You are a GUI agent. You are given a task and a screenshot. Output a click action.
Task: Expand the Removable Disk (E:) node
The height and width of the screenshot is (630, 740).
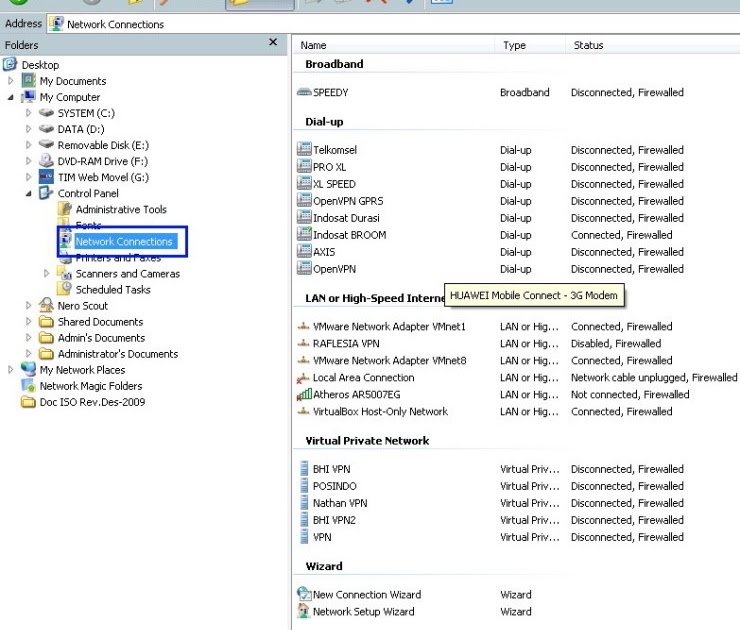(x=28, y=145)
